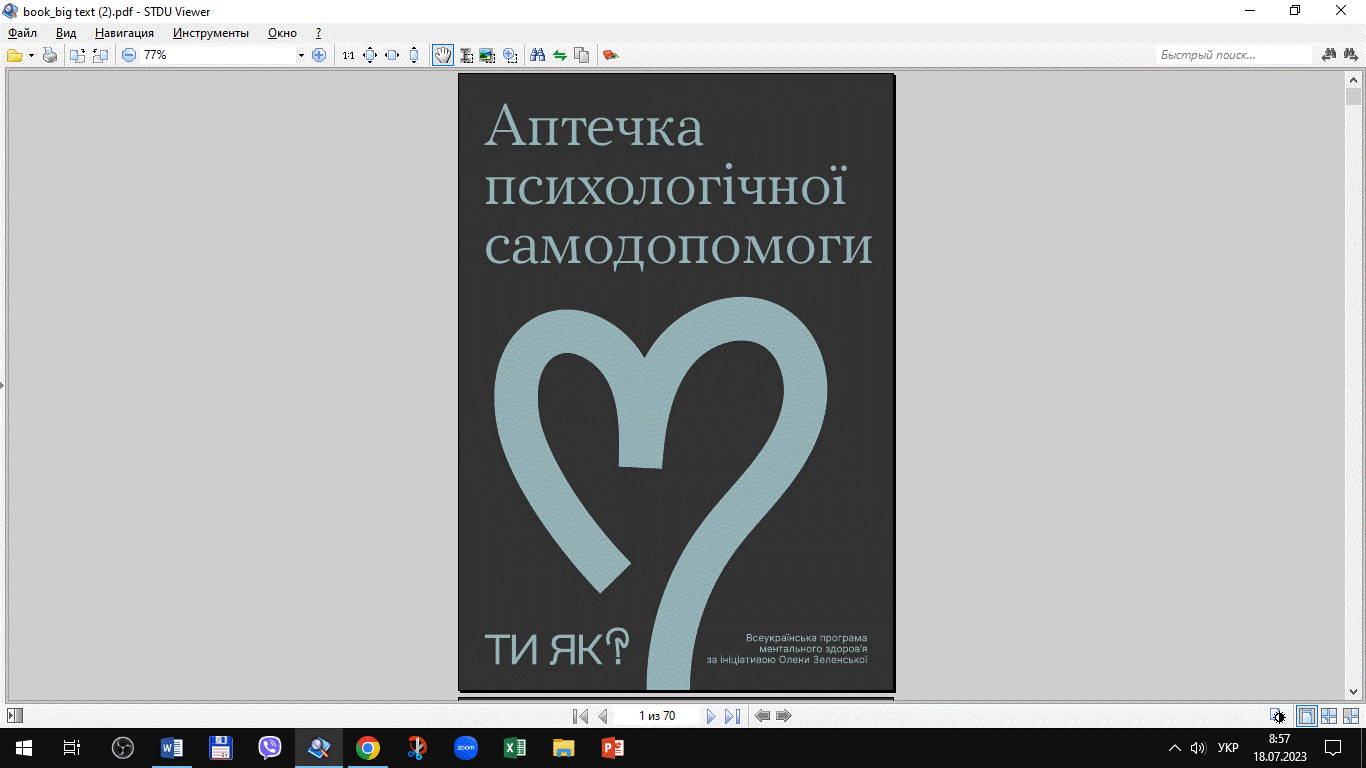Go to last page button
The image size is (1366, 768).
[732, 716]
